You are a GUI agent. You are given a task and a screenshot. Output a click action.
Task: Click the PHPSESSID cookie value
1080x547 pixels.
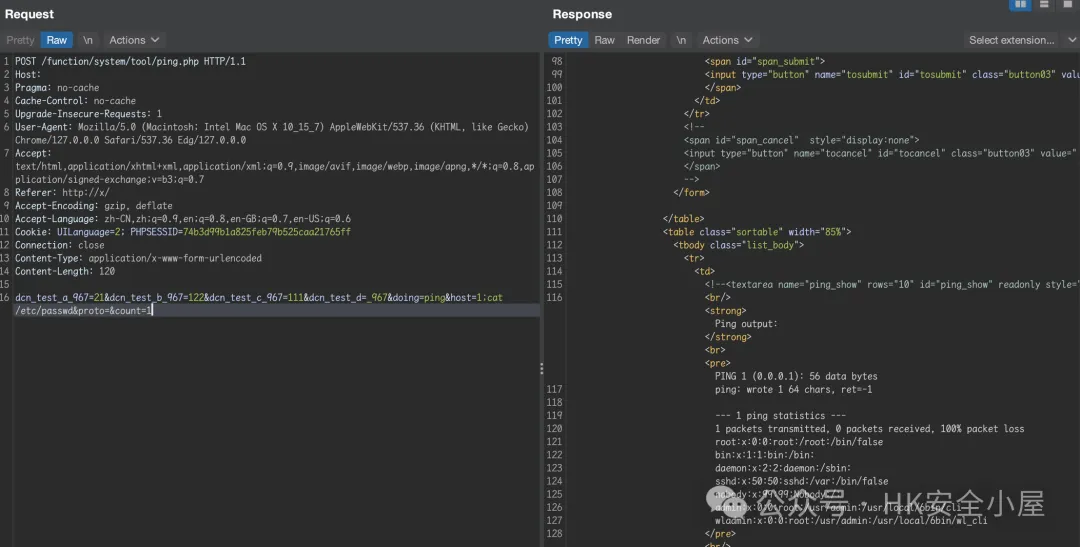(x=267, y=232)
